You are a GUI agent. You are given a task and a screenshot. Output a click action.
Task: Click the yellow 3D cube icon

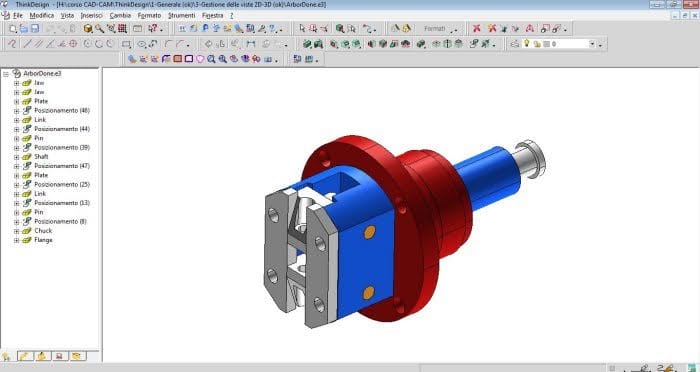[x=88, y=29]
